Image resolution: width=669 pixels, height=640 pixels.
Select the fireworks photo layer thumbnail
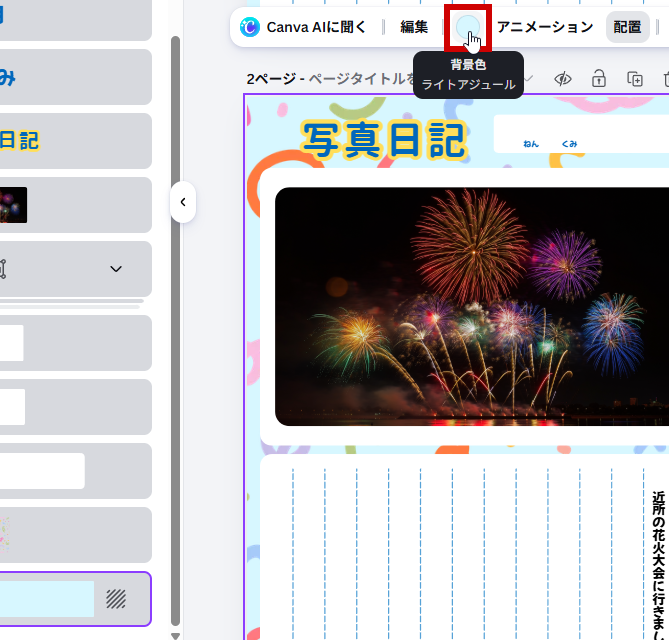pyautogui.click(x=13, y=205)
